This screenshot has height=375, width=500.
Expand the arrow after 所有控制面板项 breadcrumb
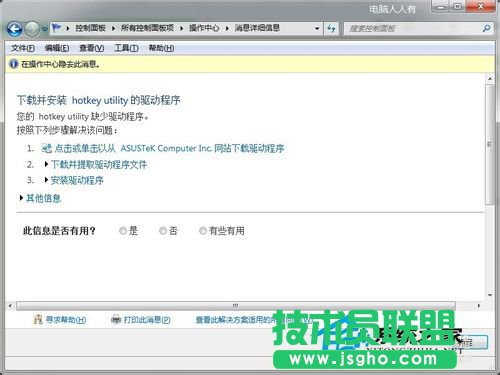coord(182,29)
